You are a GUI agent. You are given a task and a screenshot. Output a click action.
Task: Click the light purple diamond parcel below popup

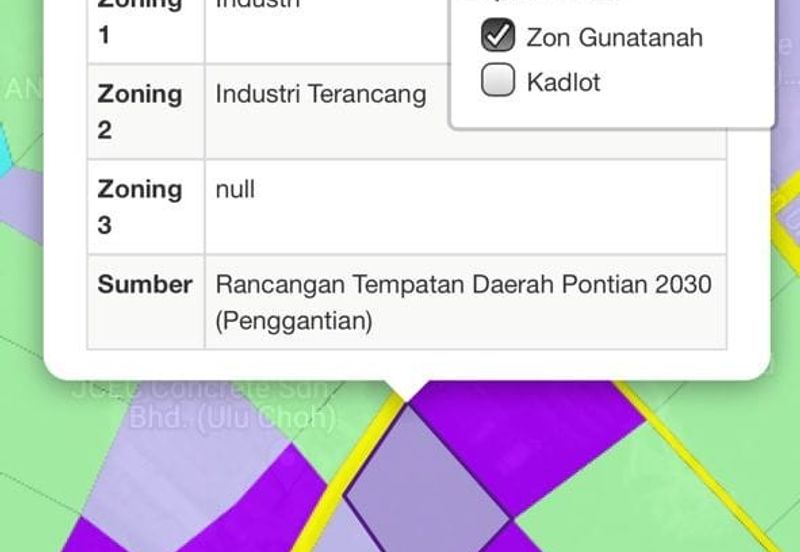428,482
